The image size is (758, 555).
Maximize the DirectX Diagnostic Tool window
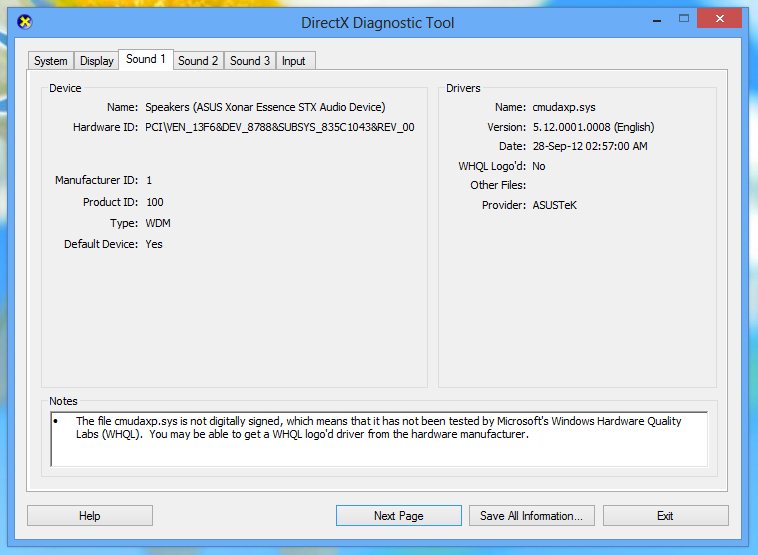(684, 19)
